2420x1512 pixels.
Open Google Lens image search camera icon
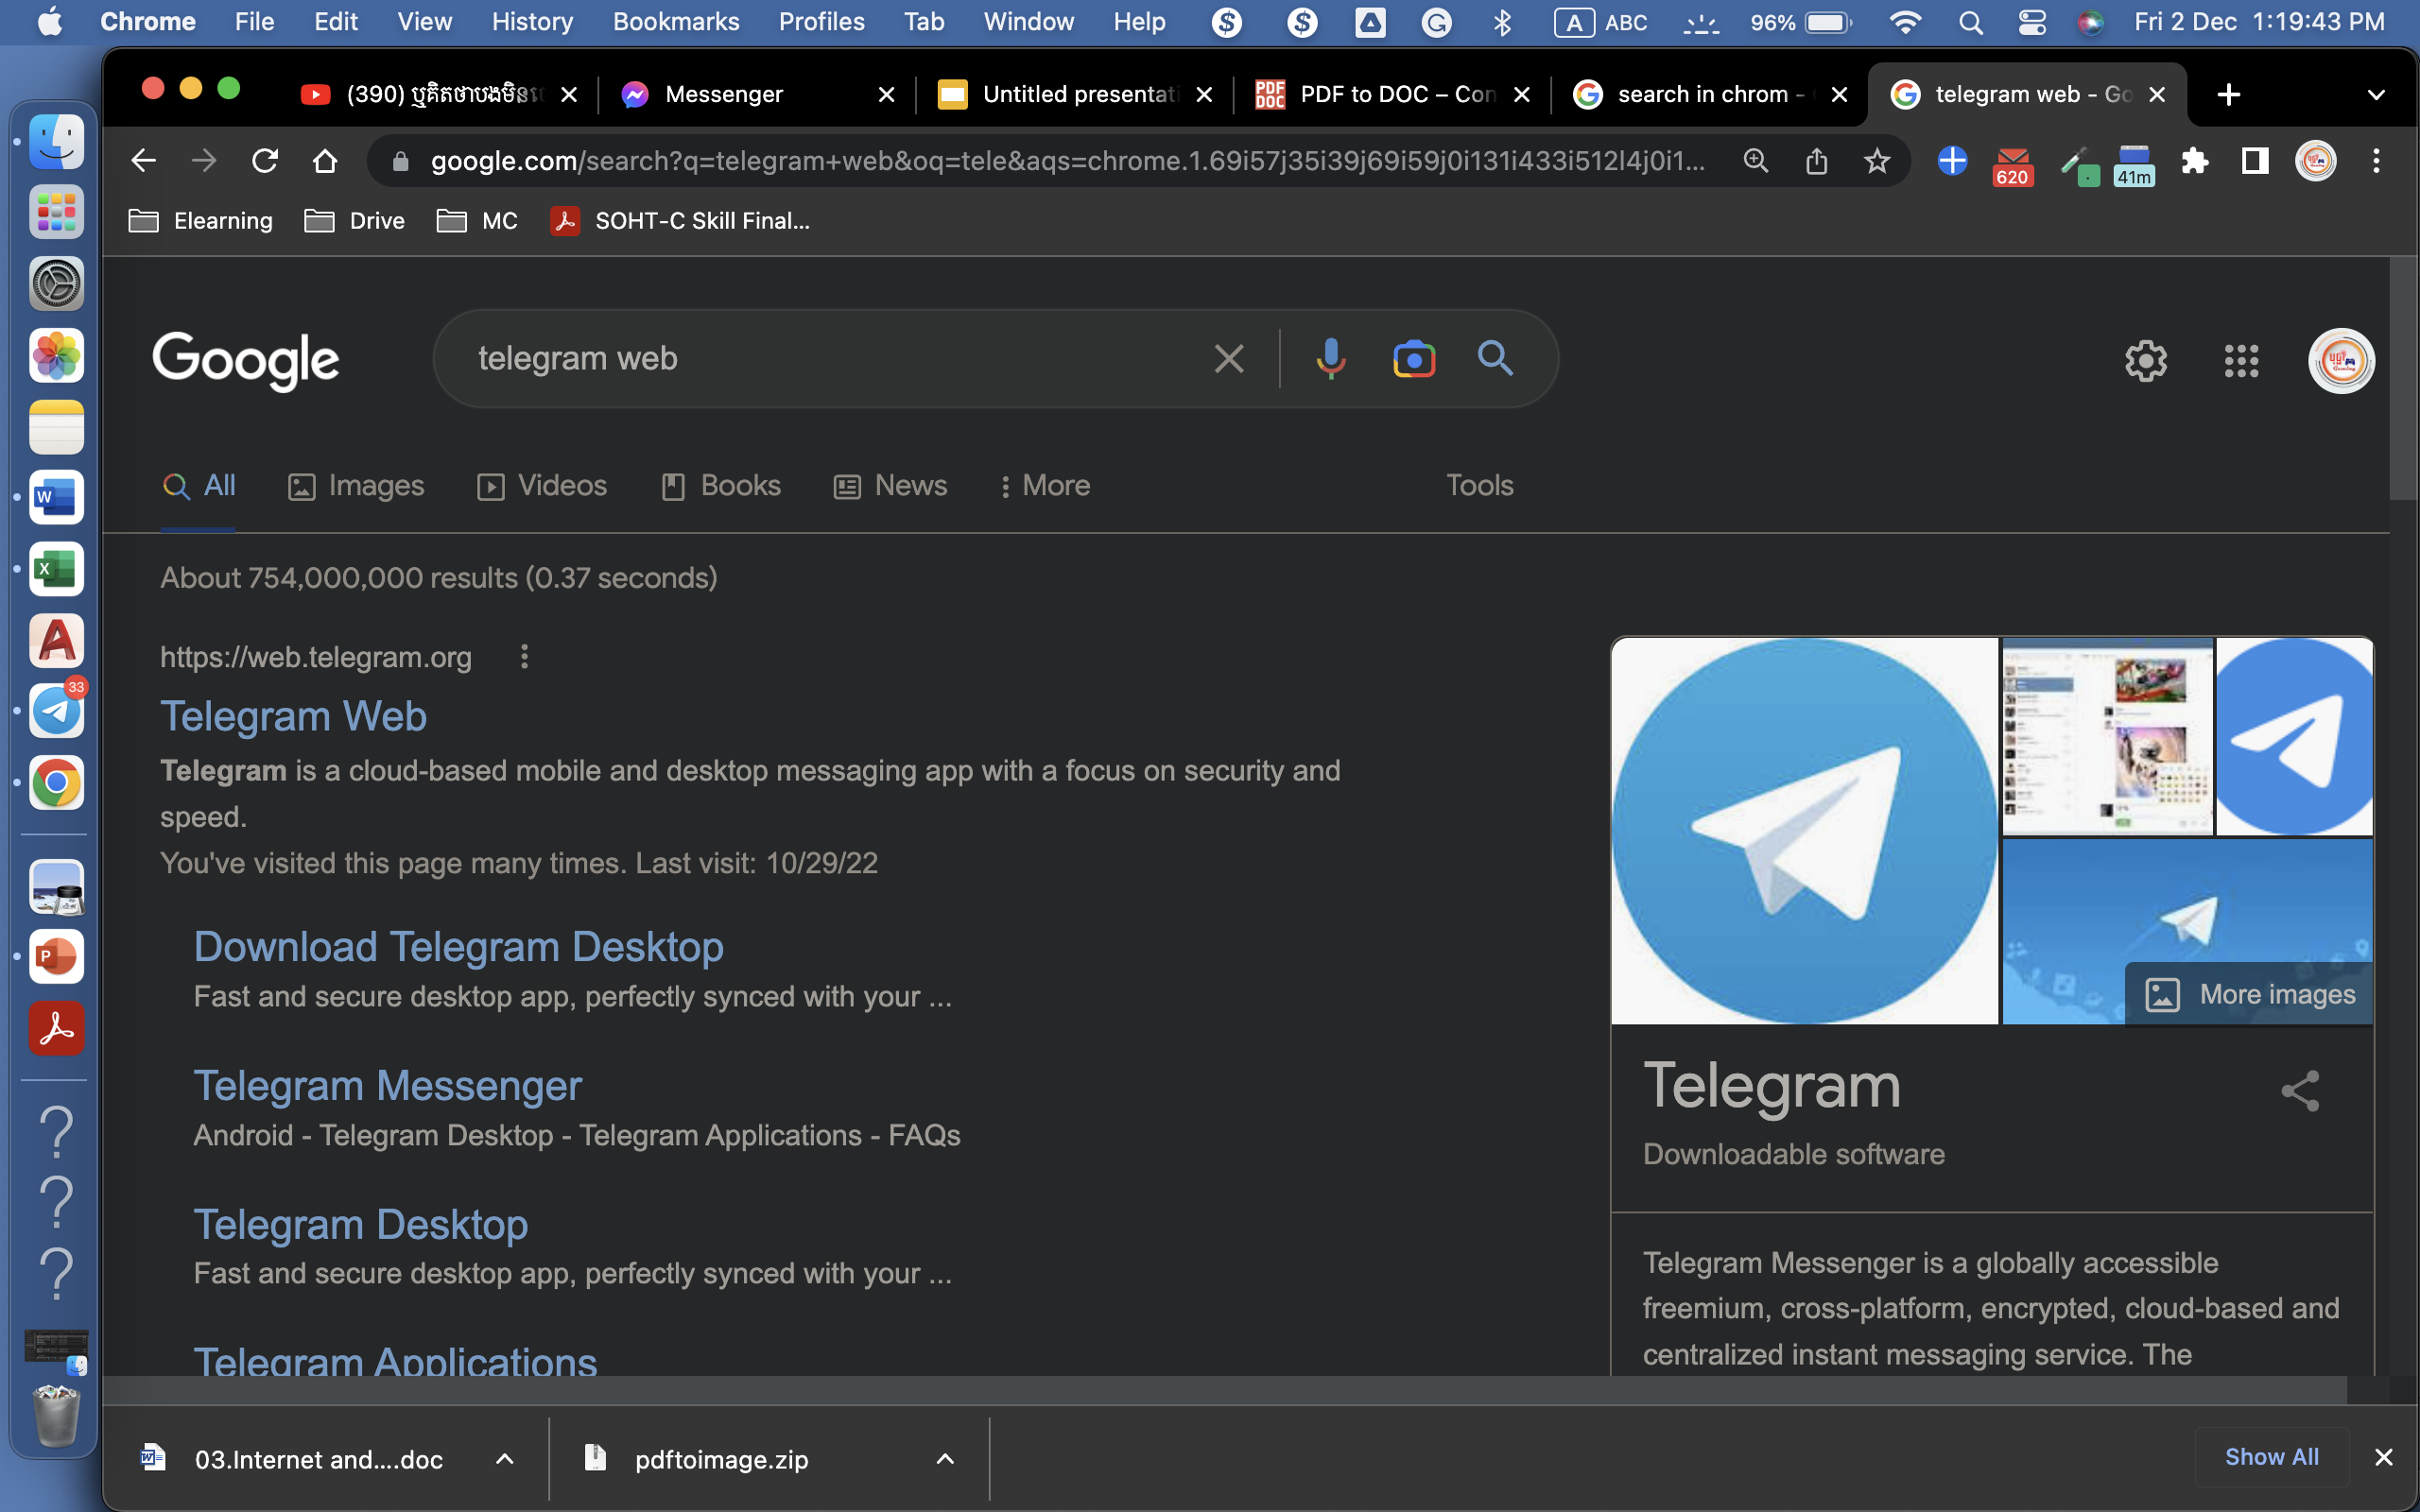coord(1413,358)
